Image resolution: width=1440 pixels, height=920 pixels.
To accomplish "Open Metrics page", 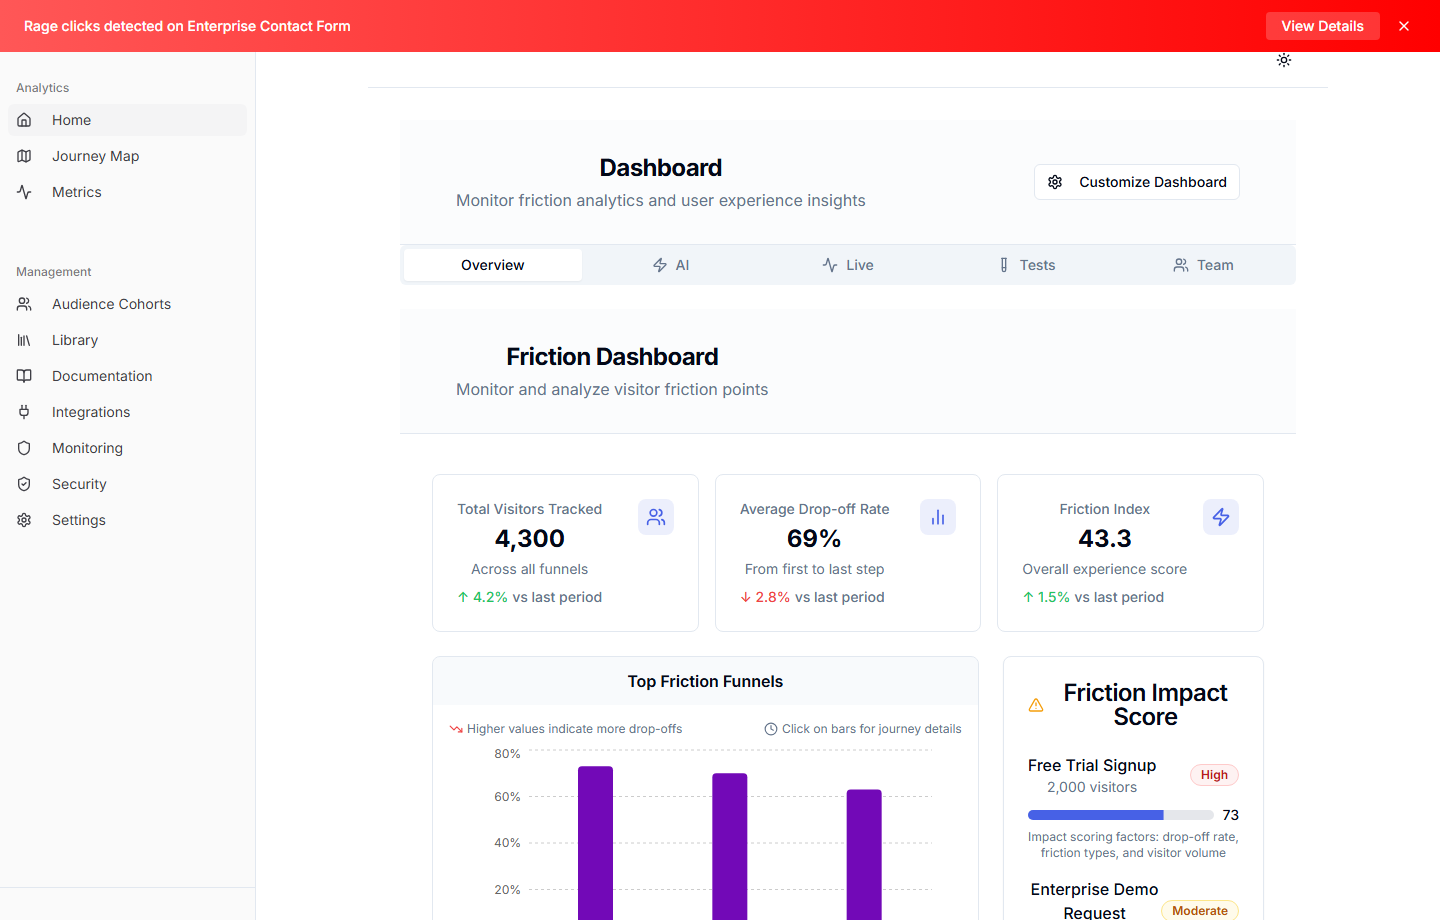I will (127, 192).
